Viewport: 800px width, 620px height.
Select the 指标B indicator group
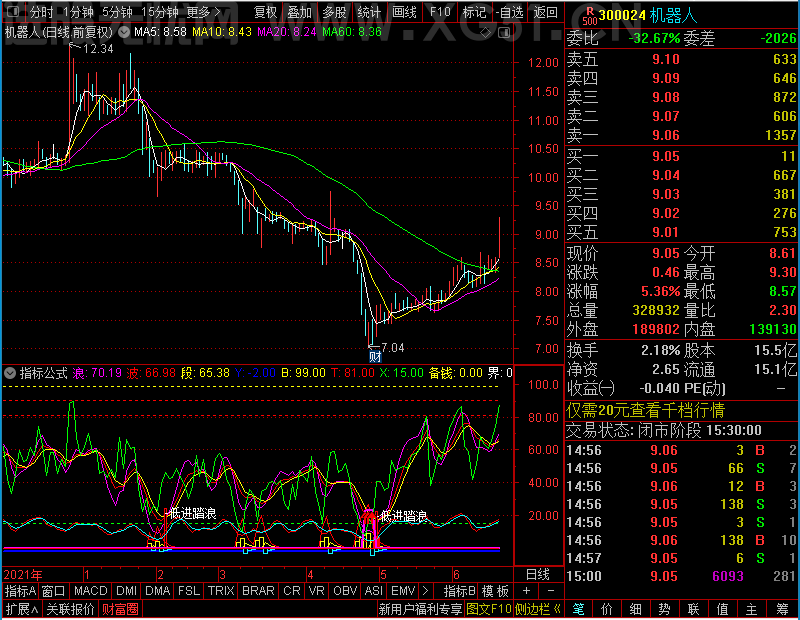pyautogui.click(x=460, y=591)
